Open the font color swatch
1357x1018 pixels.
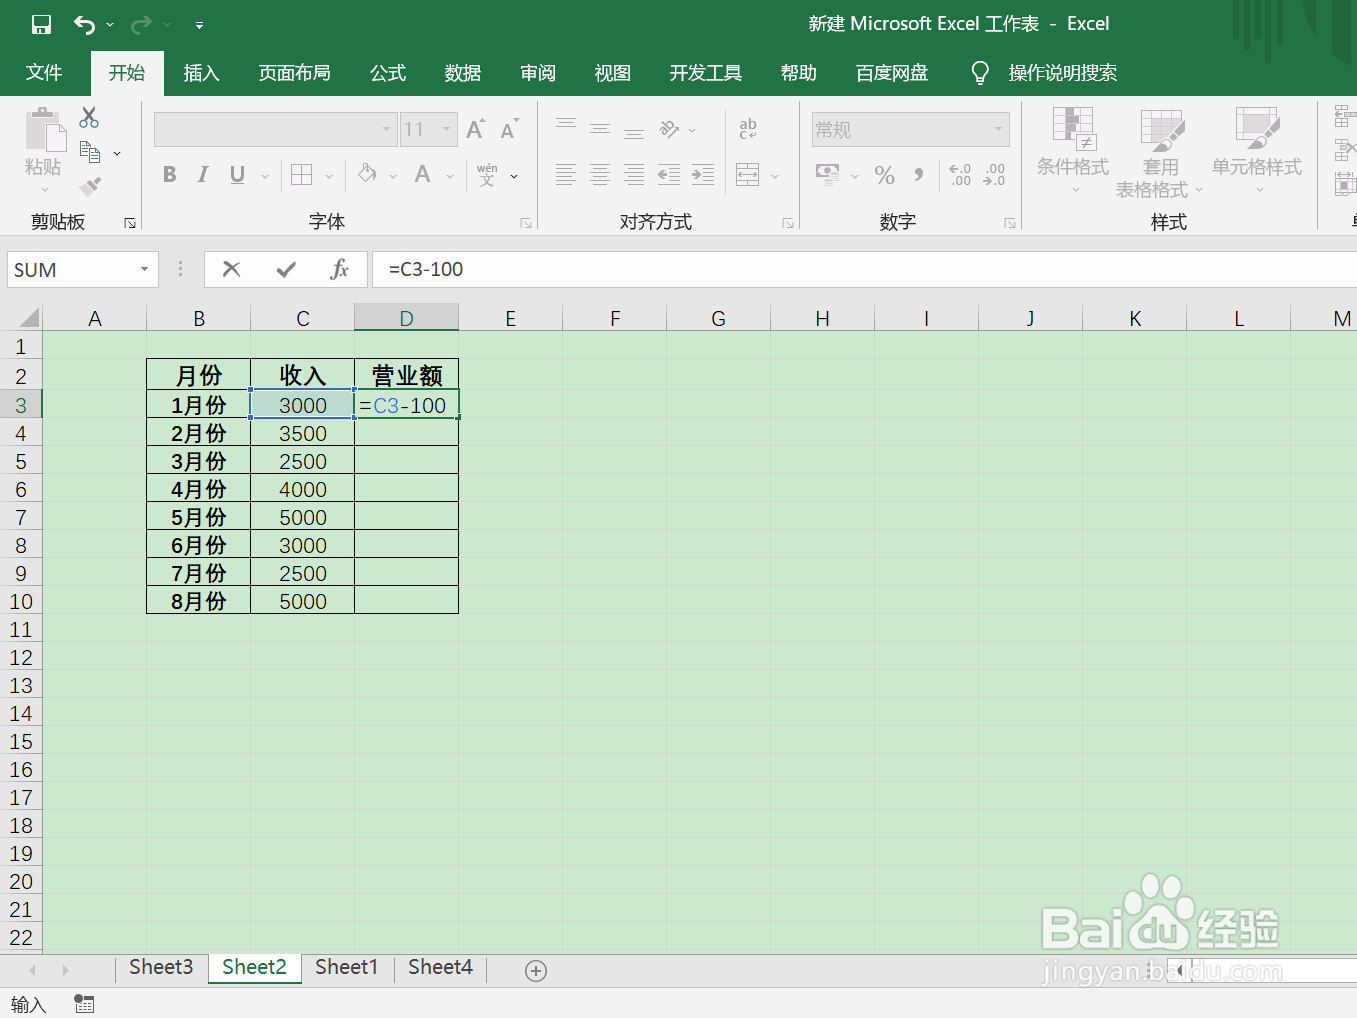coord(421,174)
